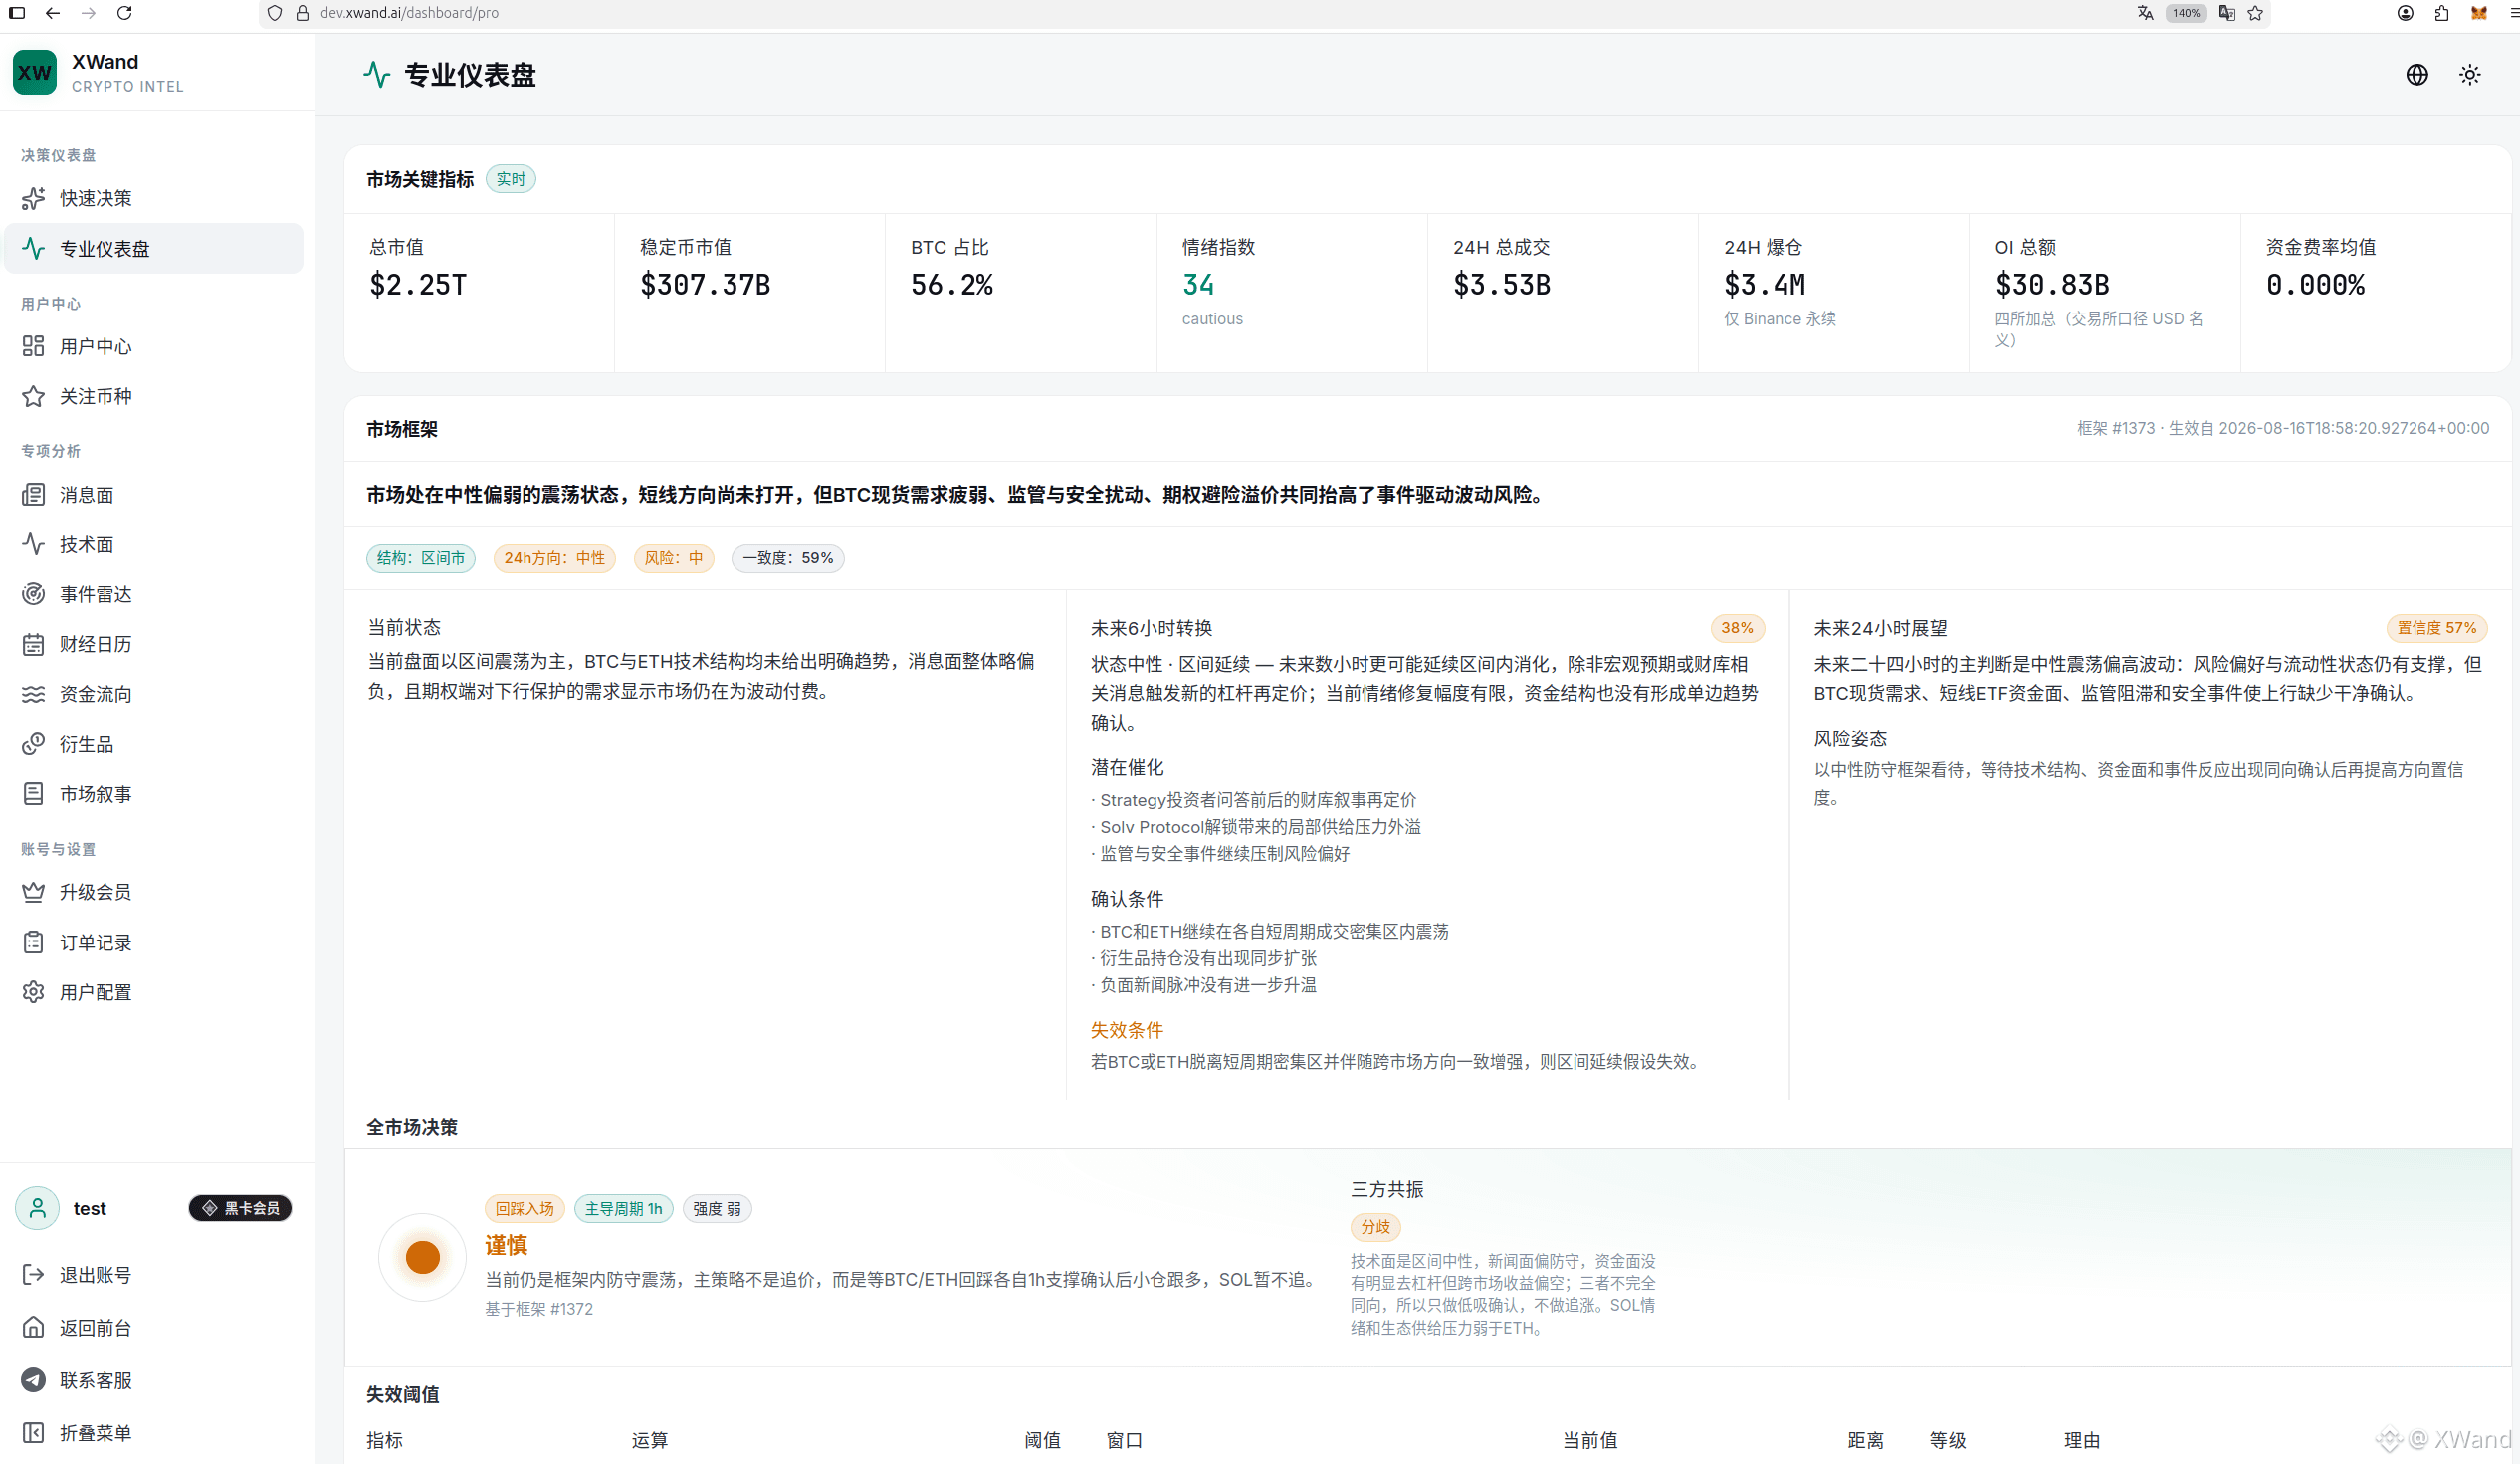2520x1464 pixels.
Task: Click 退出账号 logout icon
Action: [x=33, y=1275]
